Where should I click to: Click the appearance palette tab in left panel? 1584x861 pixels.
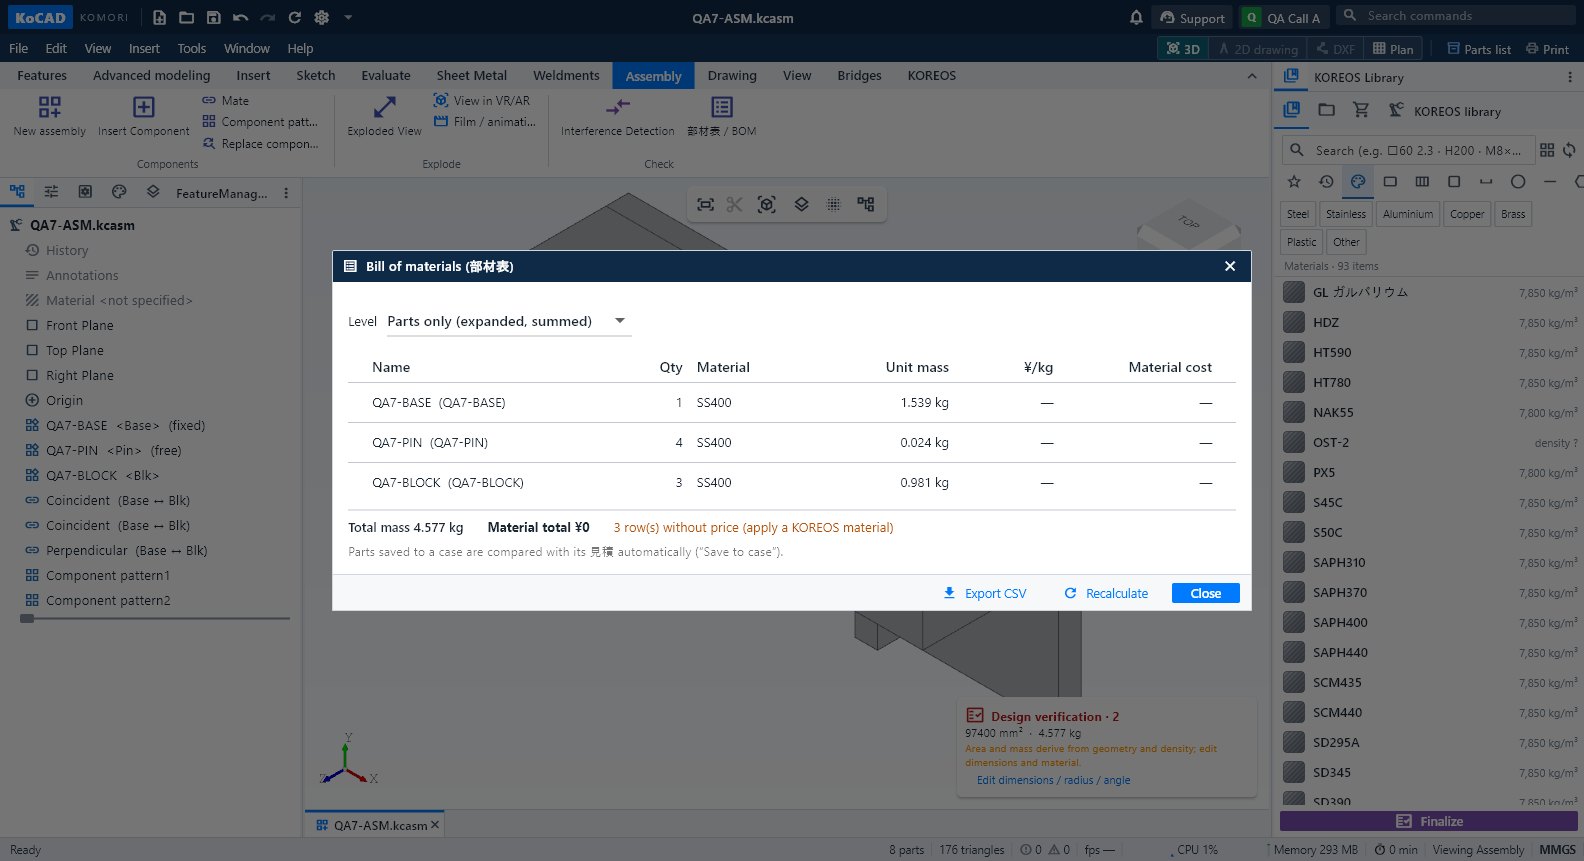coord(119,192)
